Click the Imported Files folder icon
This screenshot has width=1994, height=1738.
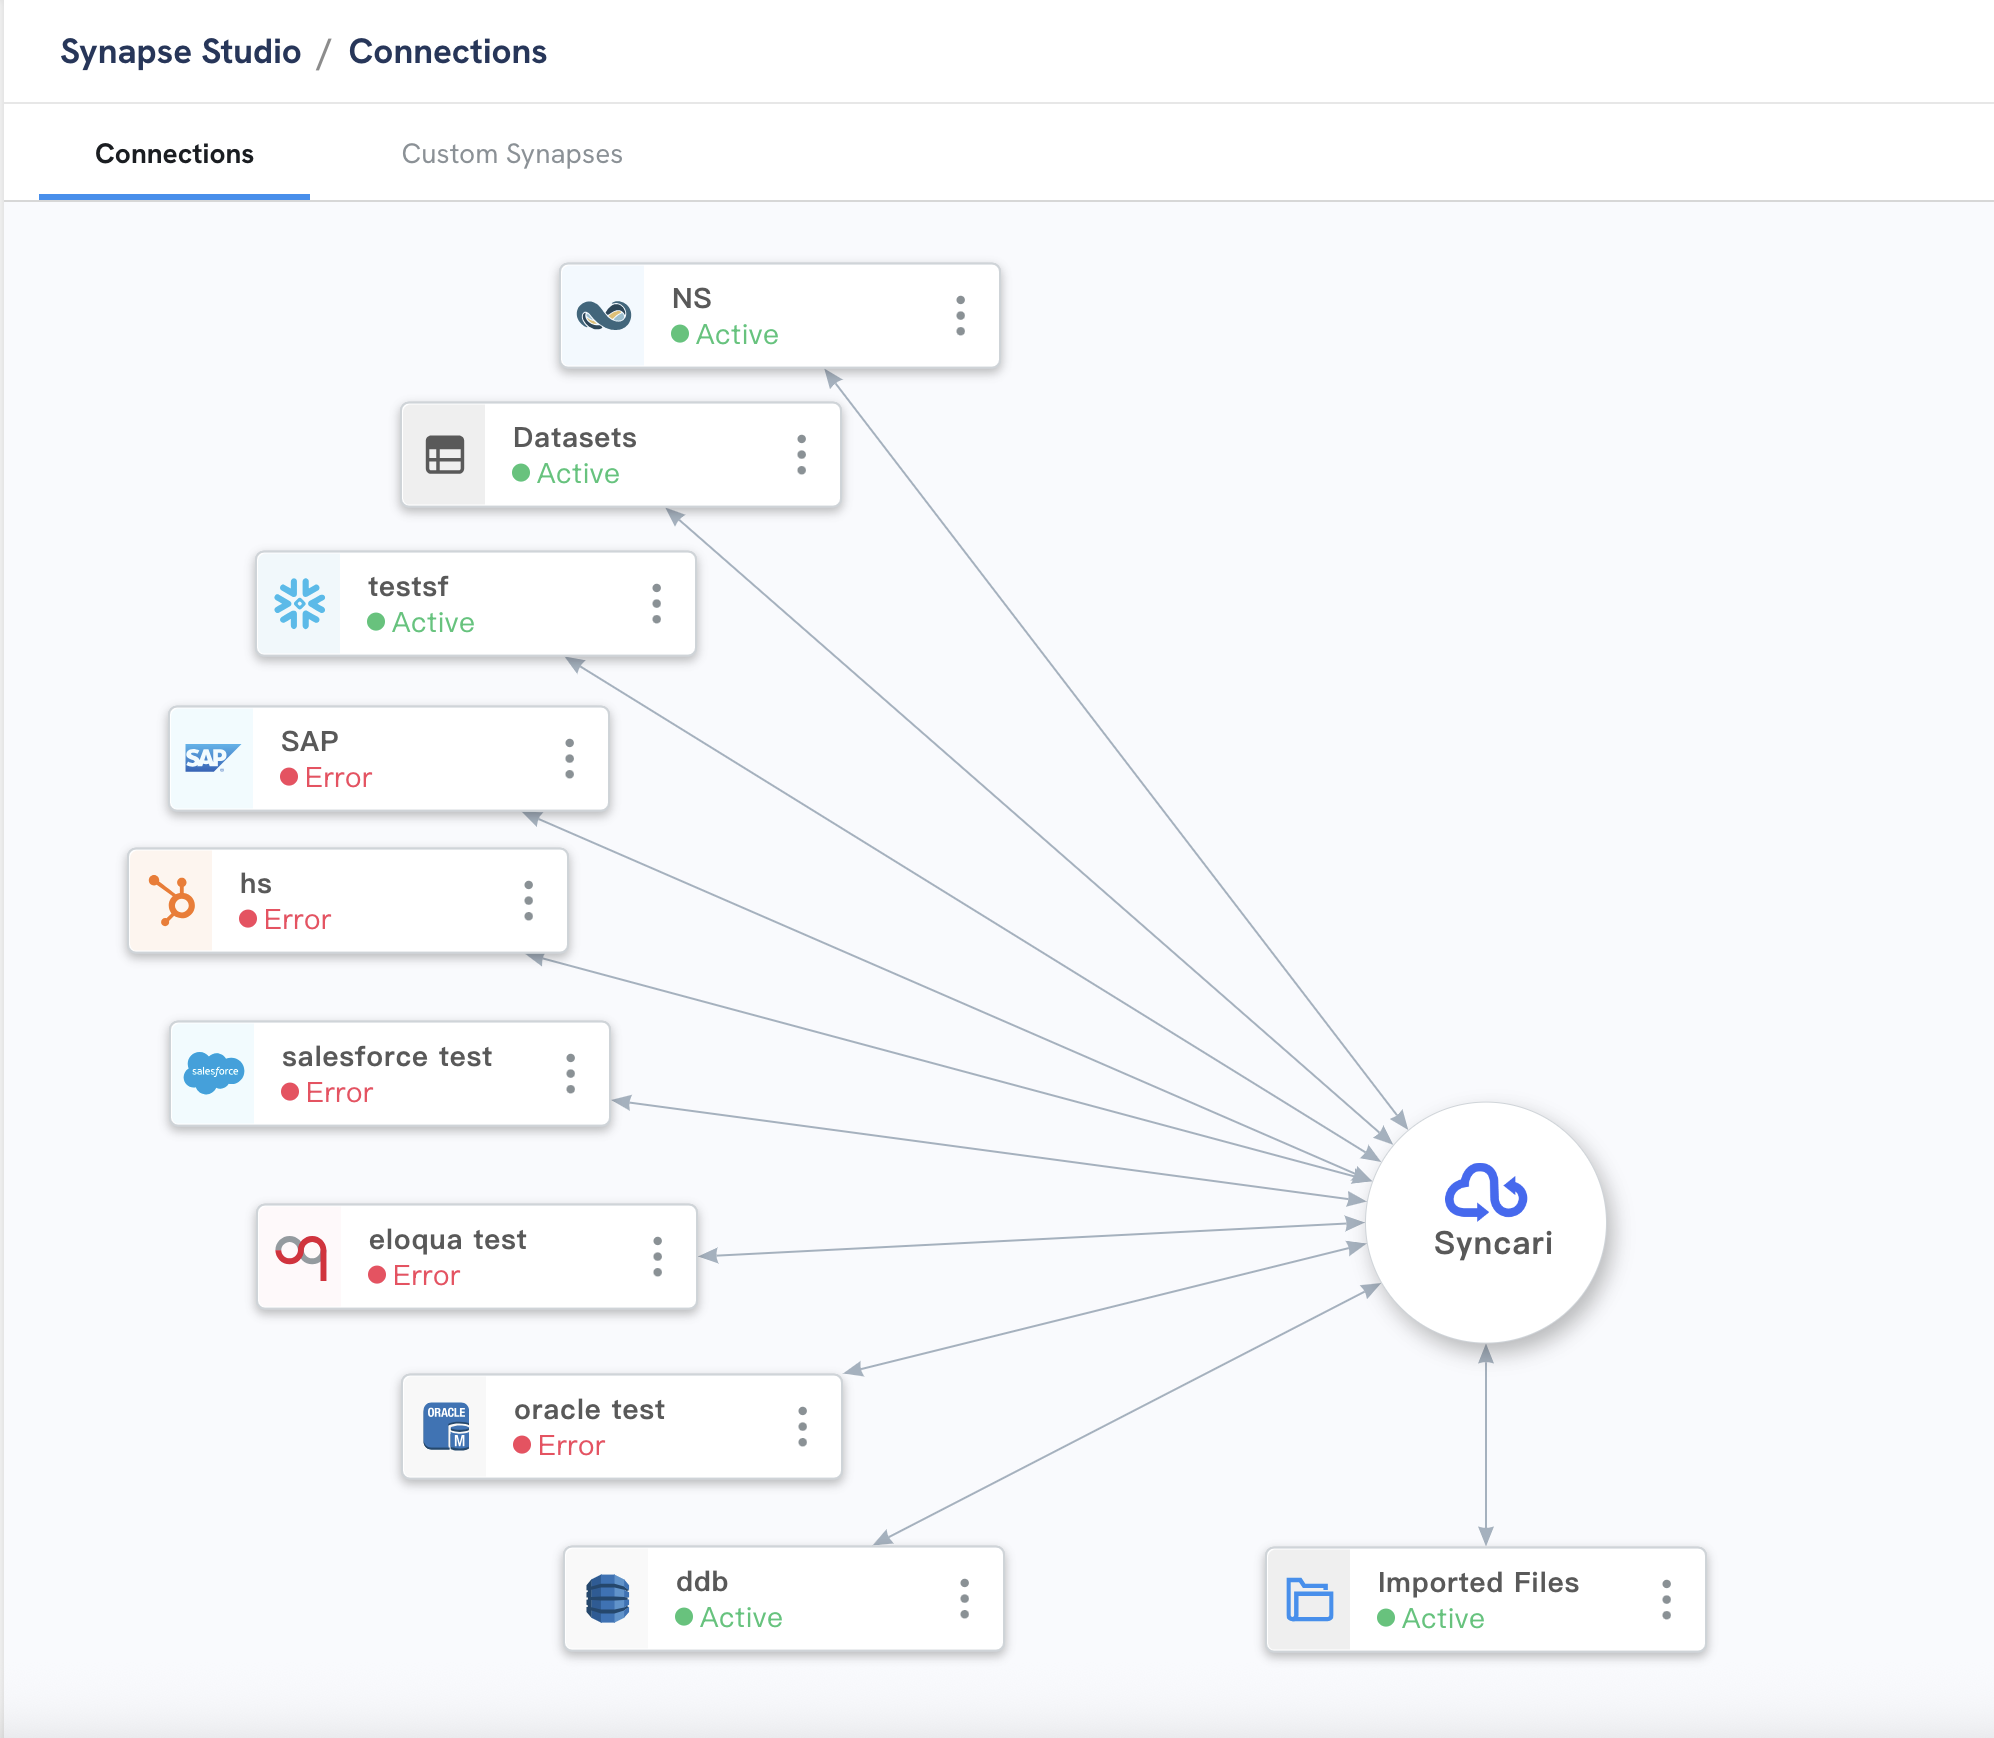[1310, 1599]
